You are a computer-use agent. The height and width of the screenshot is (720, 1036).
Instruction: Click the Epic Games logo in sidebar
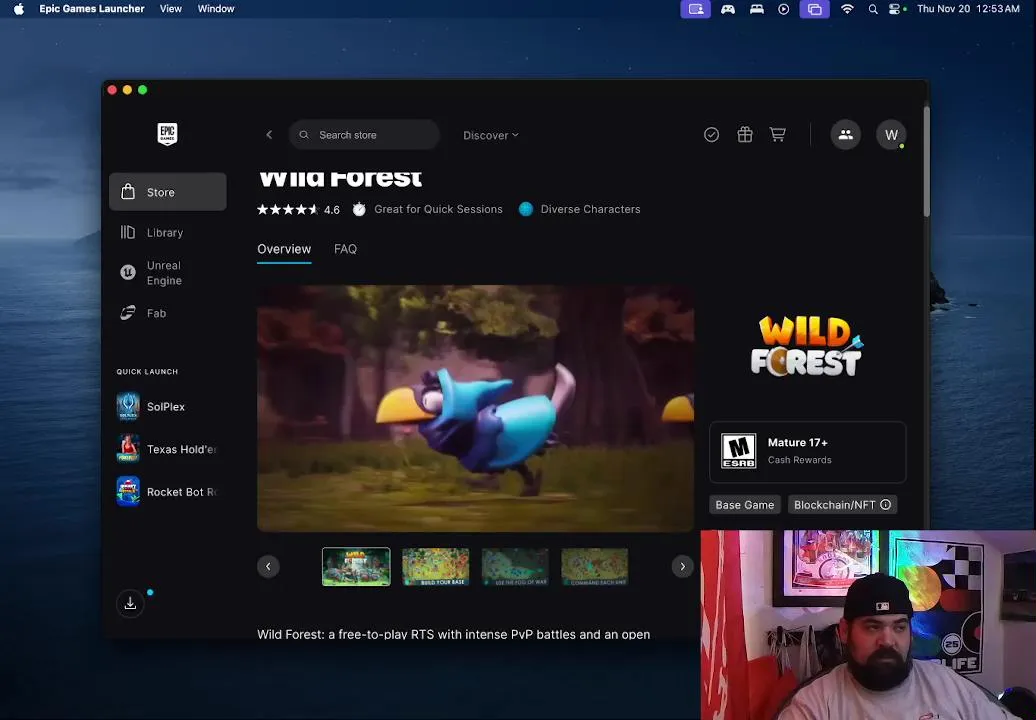pos(167,134)
